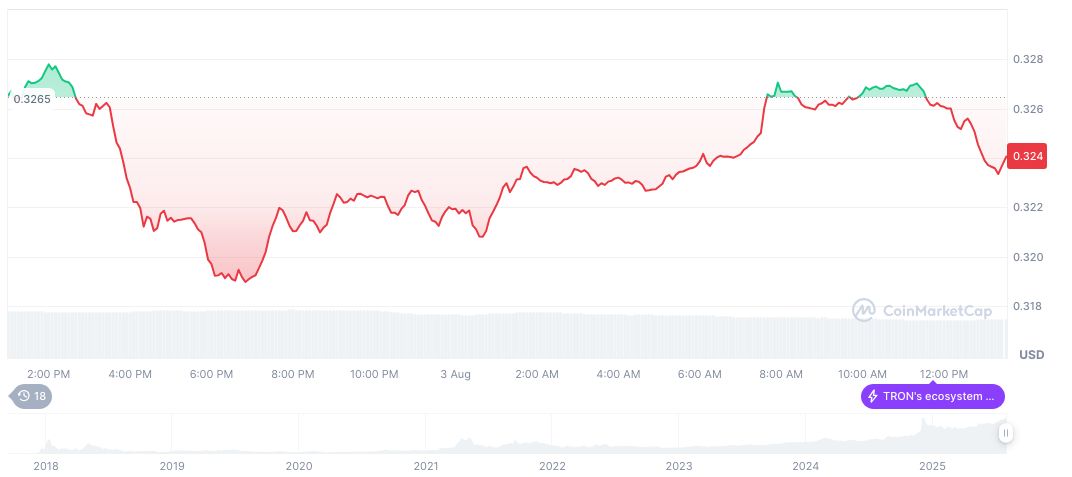
Task: Click the 12:00 PM time axis label
Action: tap(944, 374)
